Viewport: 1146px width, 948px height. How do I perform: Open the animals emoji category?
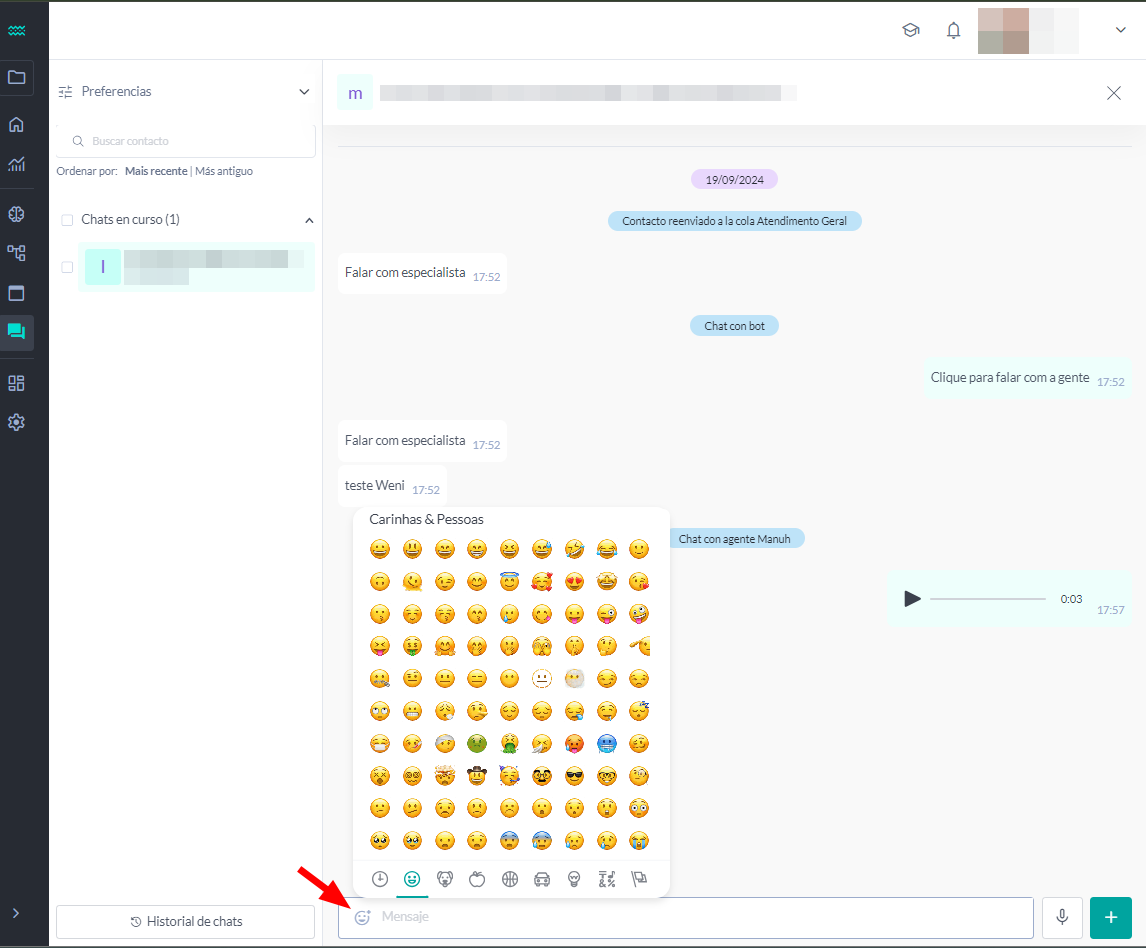[445, 879]
